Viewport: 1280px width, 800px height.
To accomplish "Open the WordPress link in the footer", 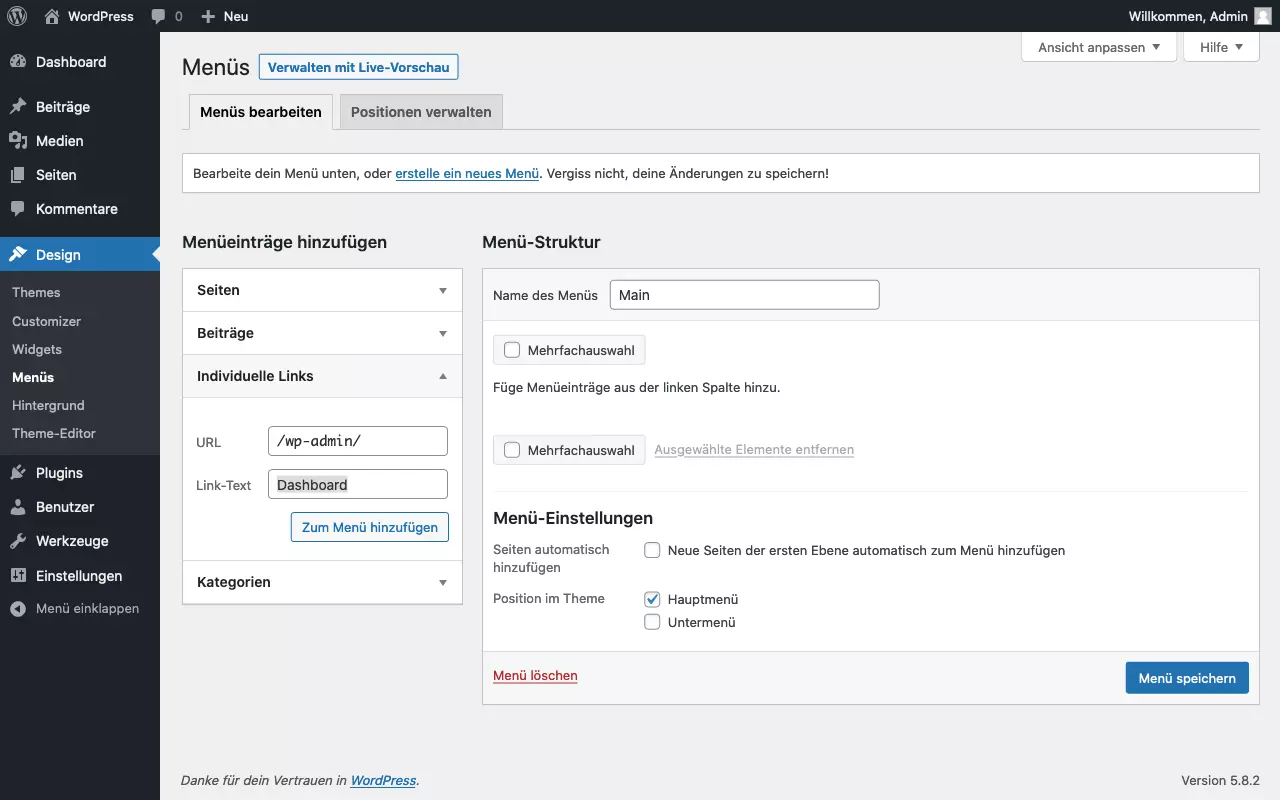I will tap(383, 780).
